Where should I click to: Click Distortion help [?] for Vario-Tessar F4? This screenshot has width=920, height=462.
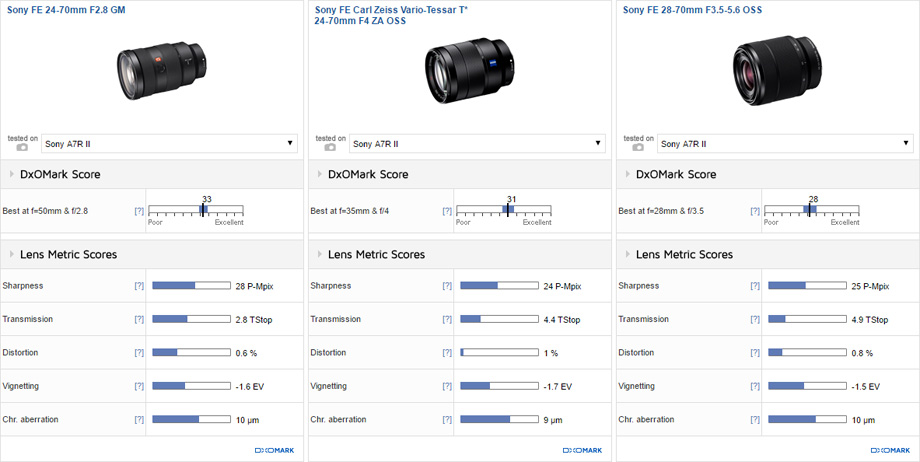[447, 353]
